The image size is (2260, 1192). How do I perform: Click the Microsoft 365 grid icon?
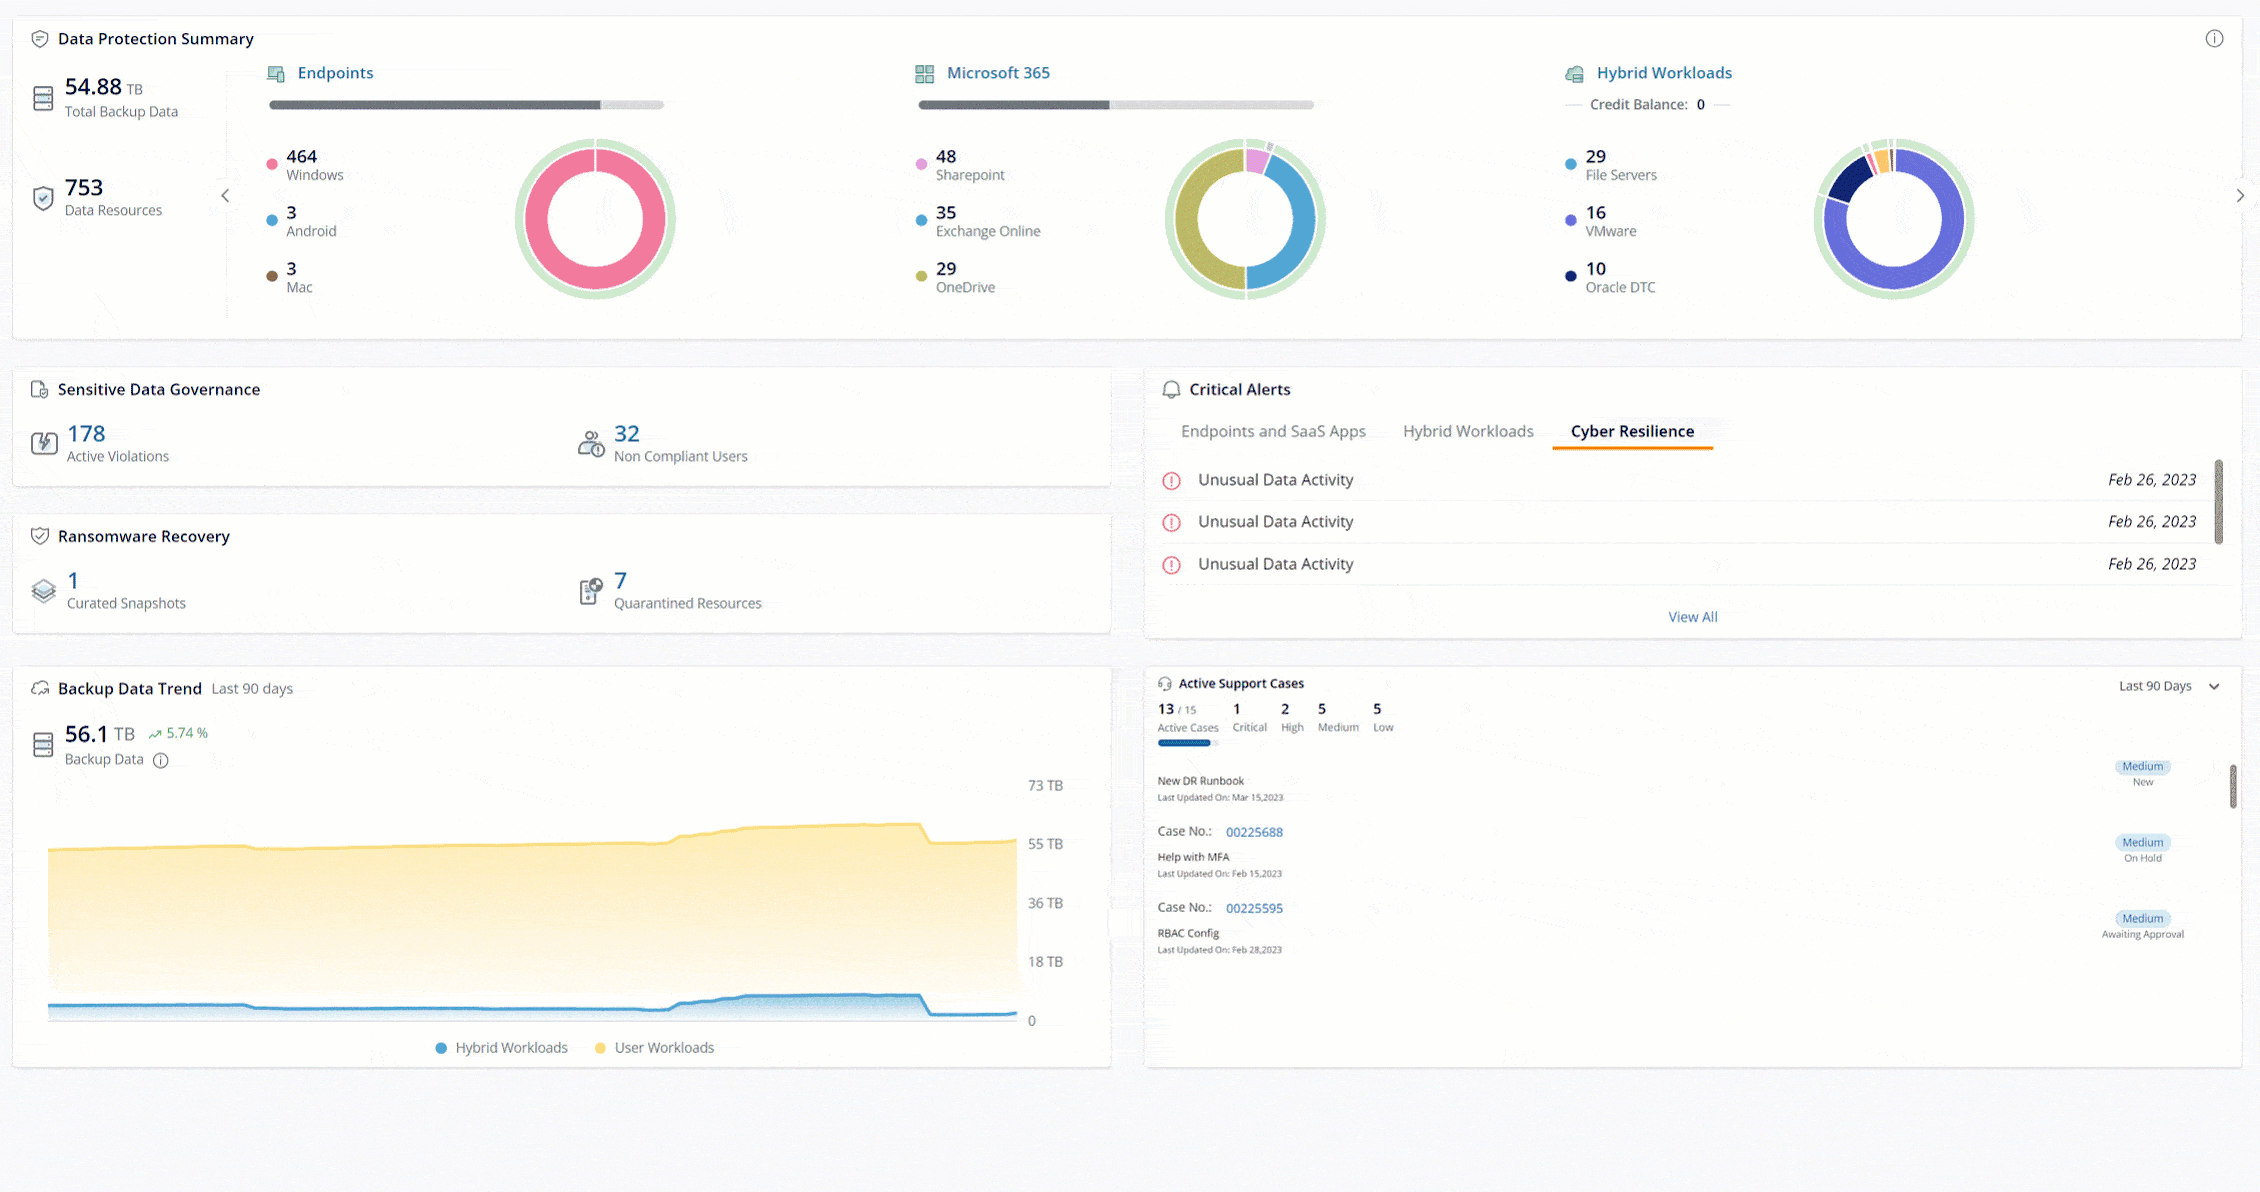click(x=924, y=74)
